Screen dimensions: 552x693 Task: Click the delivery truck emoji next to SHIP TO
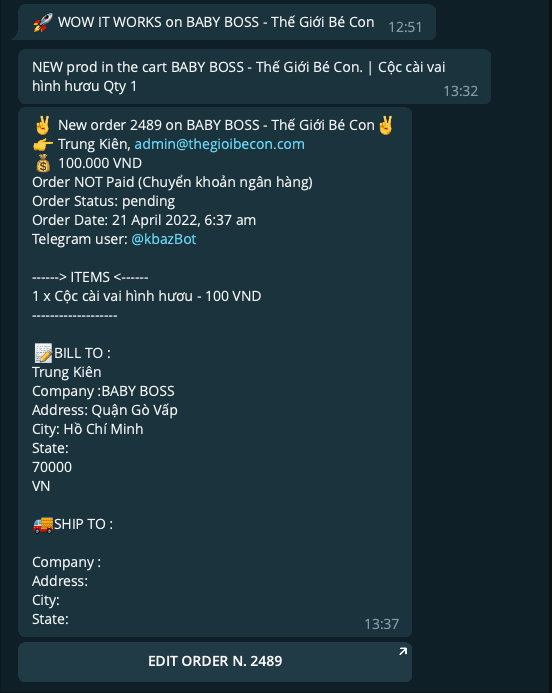click(x=43, y=524)
